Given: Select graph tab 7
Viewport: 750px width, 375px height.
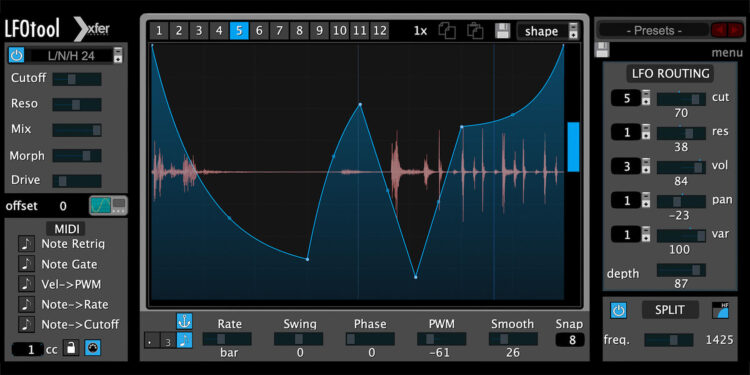Looking at the screenshot, I should [279, 31].
